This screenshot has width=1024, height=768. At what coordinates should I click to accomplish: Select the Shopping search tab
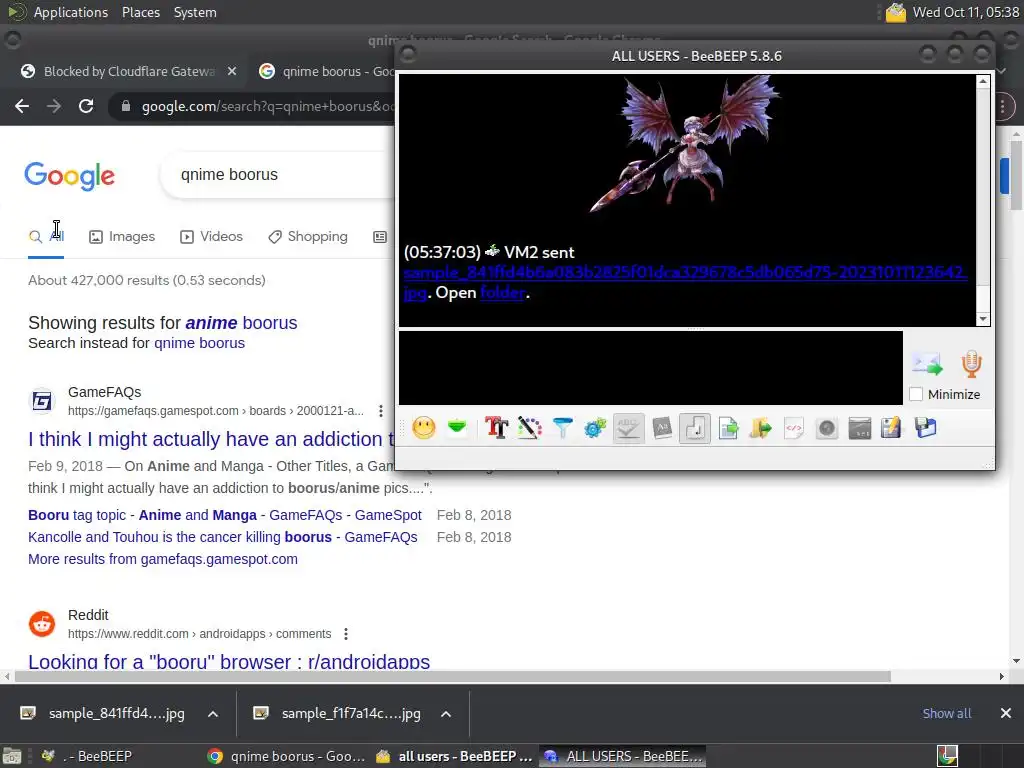(x=308, y=236)
